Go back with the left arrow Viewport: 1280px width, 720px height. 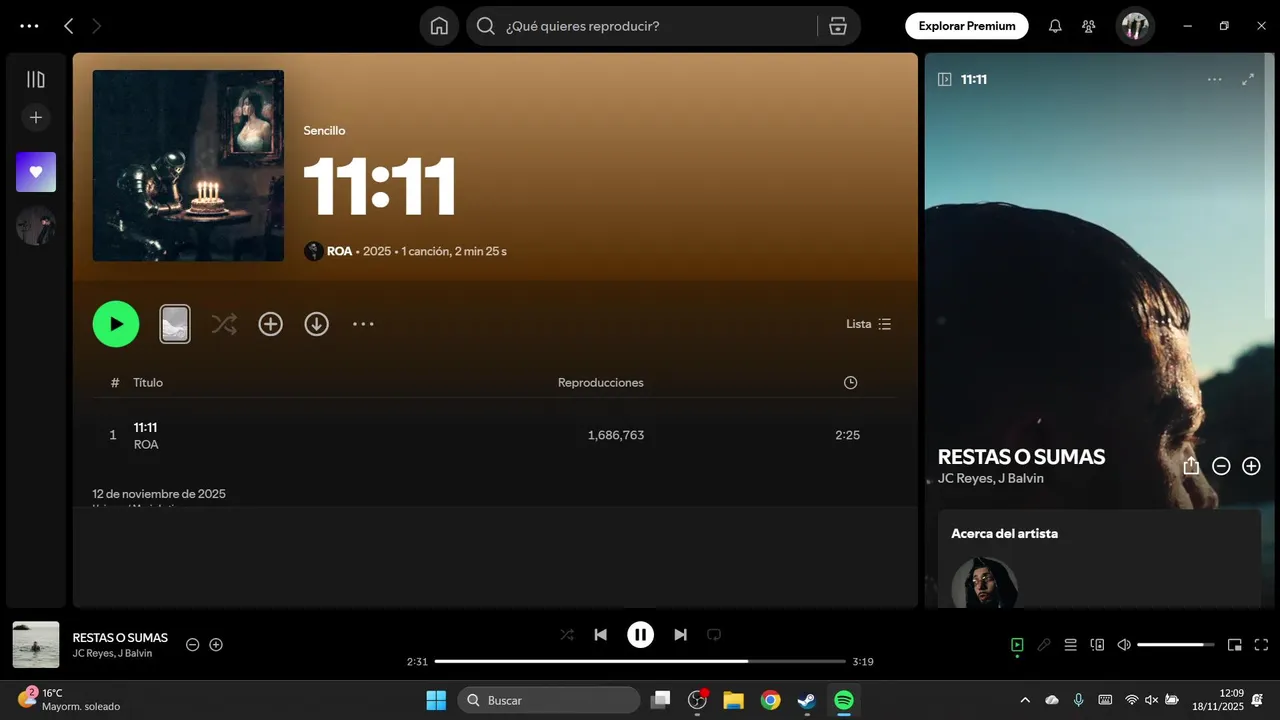(x=68, y=26)
